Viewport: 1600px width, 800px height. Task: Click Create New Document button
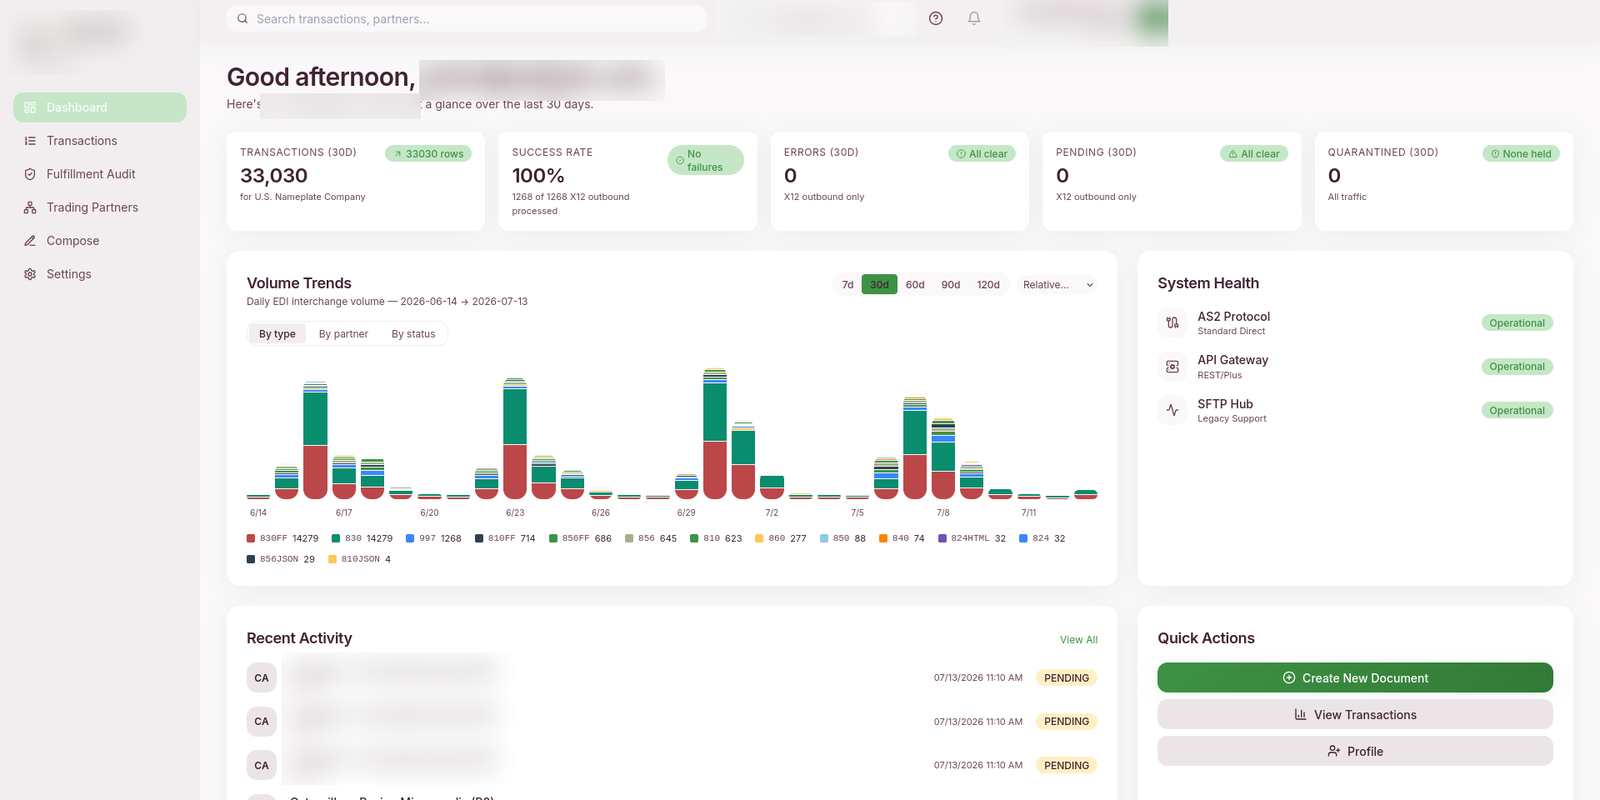(1355, 678)
